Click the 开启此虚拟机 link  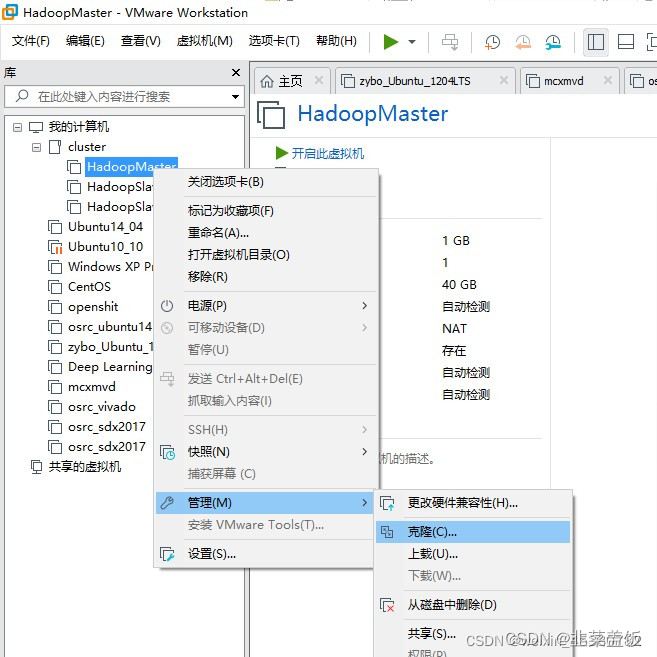[x=328, y=154]
